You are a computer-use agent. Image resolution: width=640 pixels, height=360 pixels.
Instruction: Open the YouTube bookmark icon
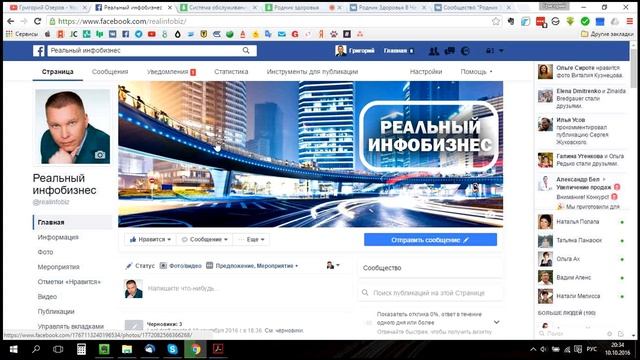(152, 34)
